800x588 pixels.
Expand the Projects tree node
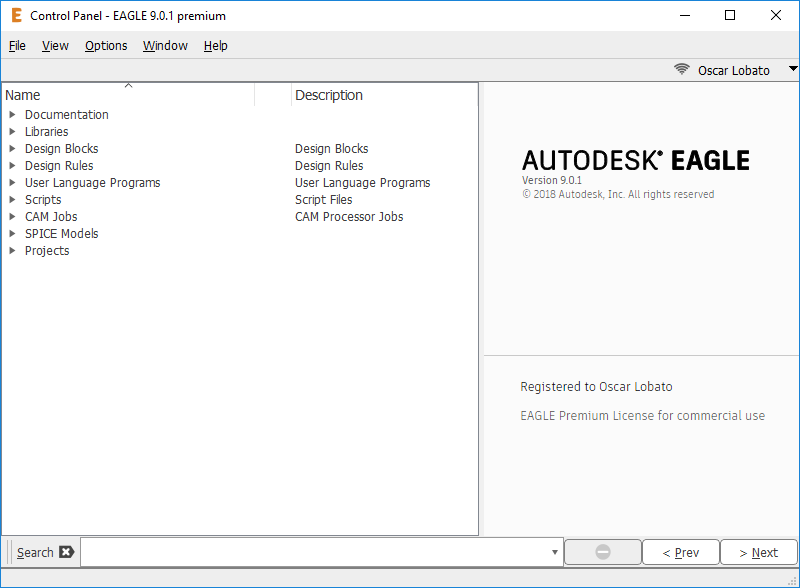(12, 251)
